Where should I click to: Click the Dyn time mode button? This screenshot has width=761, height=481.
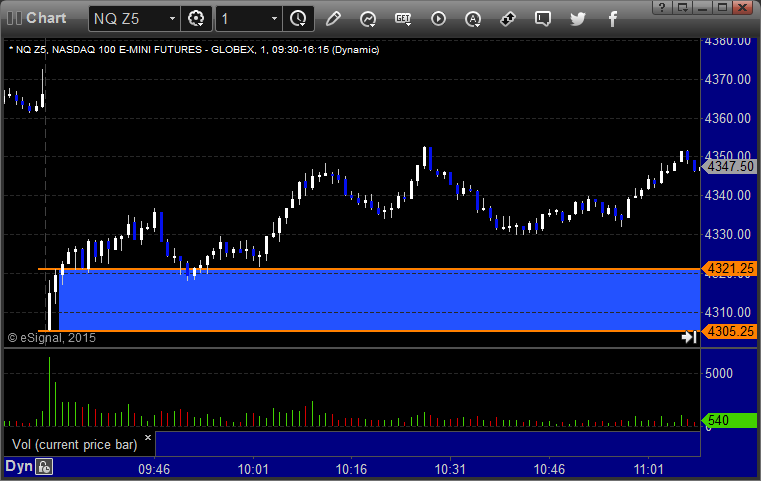[x=19, y=466]
